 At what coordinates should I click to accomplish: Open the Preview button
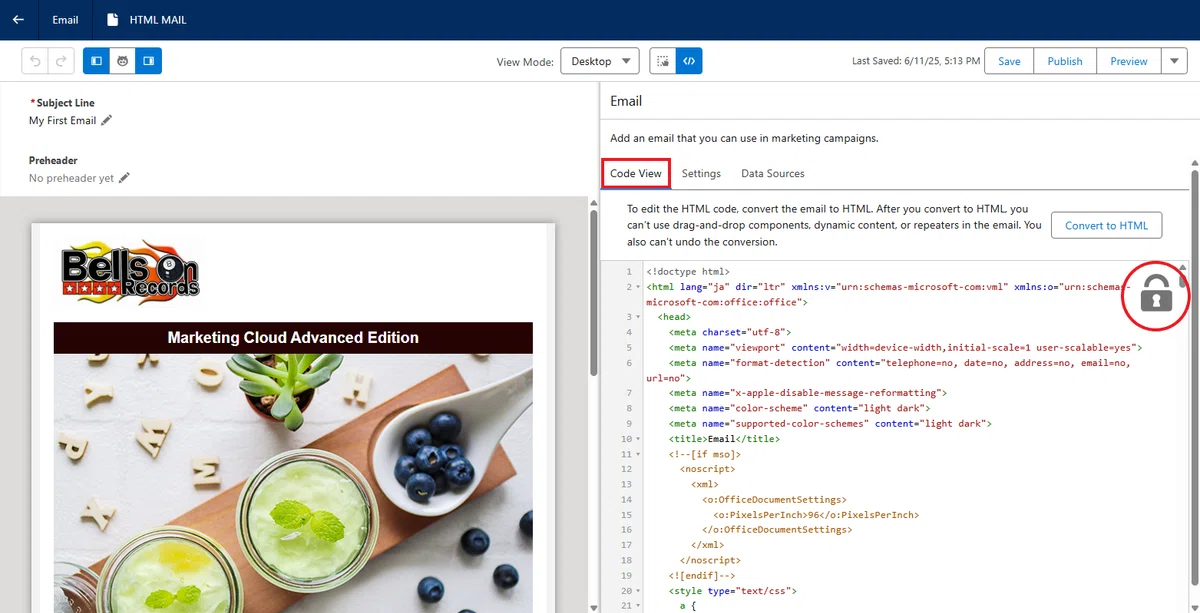point(1129,61)
